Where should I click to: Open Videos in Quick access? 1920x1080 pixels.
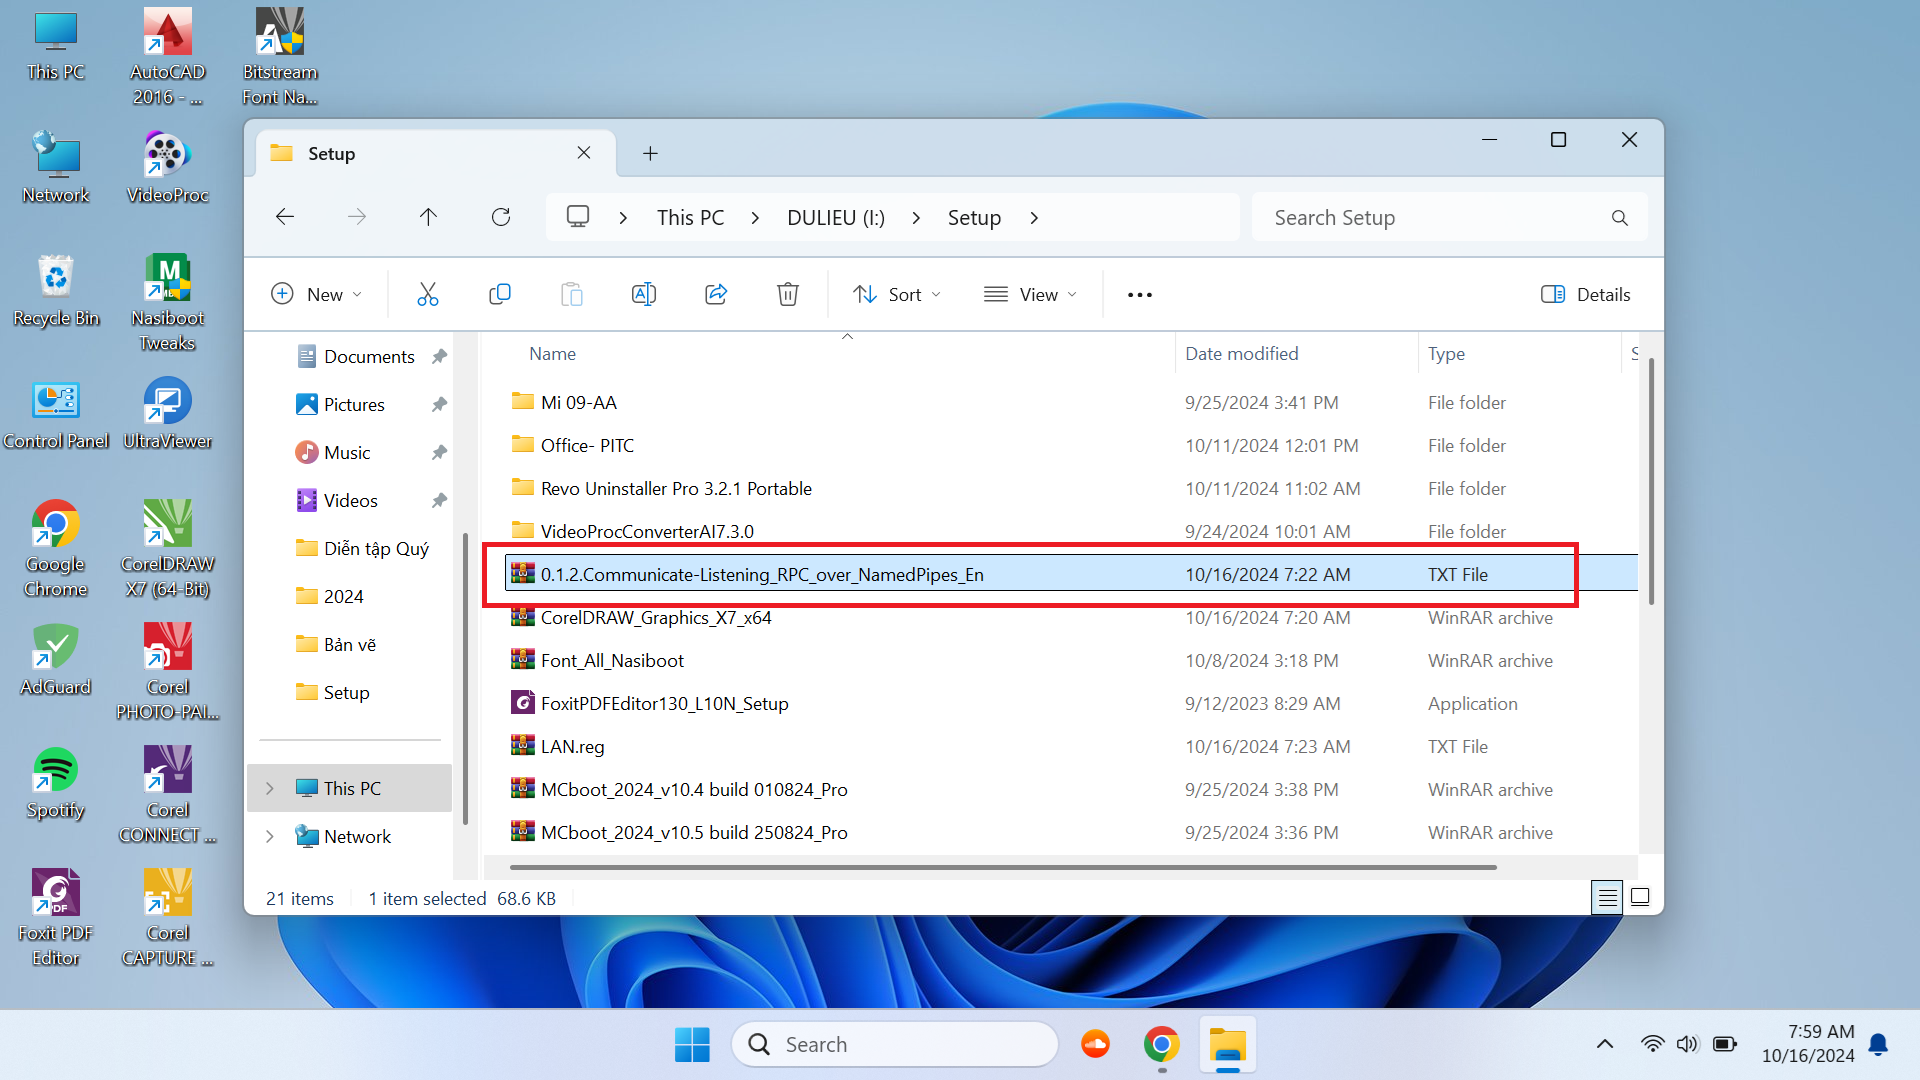tap(350, 501)
